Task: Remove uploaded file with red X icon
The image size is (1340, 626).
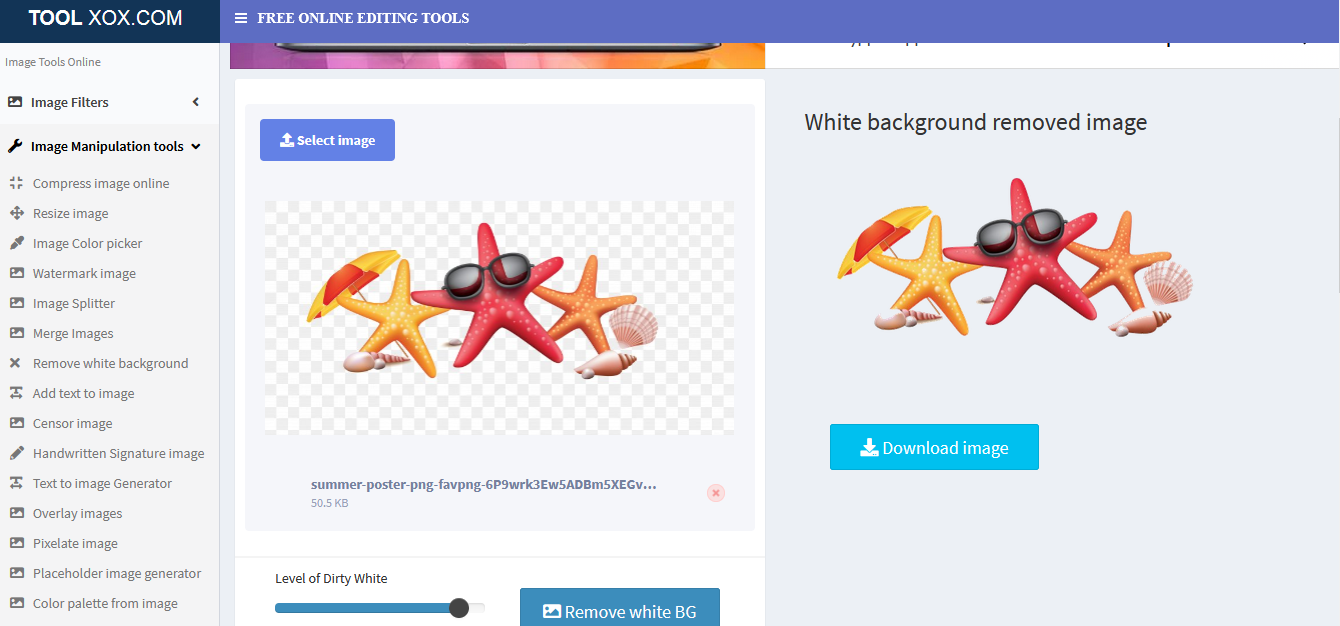Action: pyautogui.click(x=715, y=493)
